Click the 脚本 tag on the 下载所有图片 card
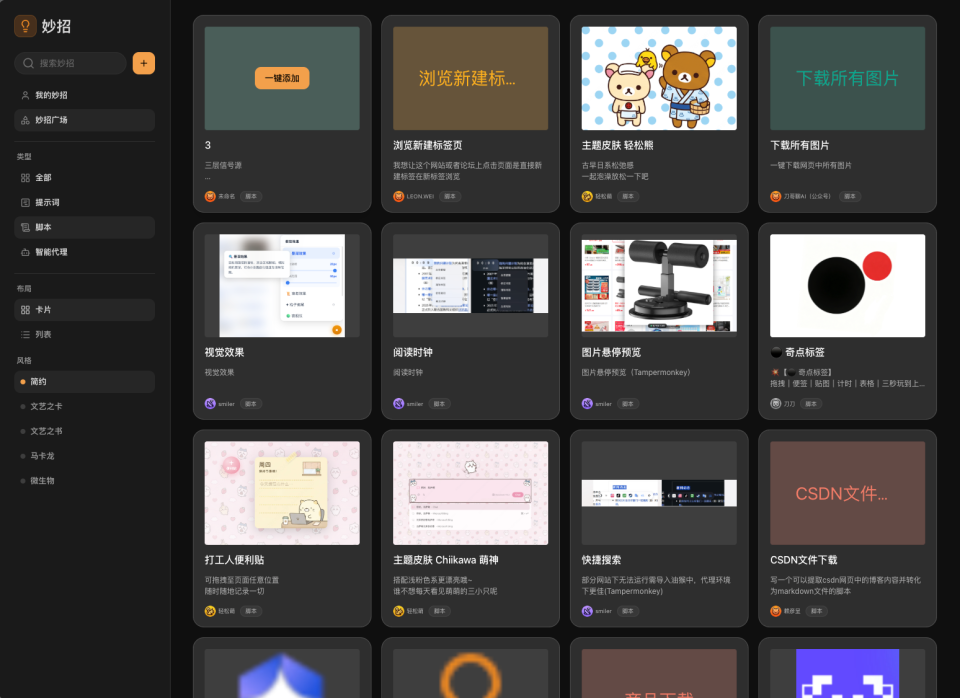Viewport: 960px width, 698px height. coord(850,197)
